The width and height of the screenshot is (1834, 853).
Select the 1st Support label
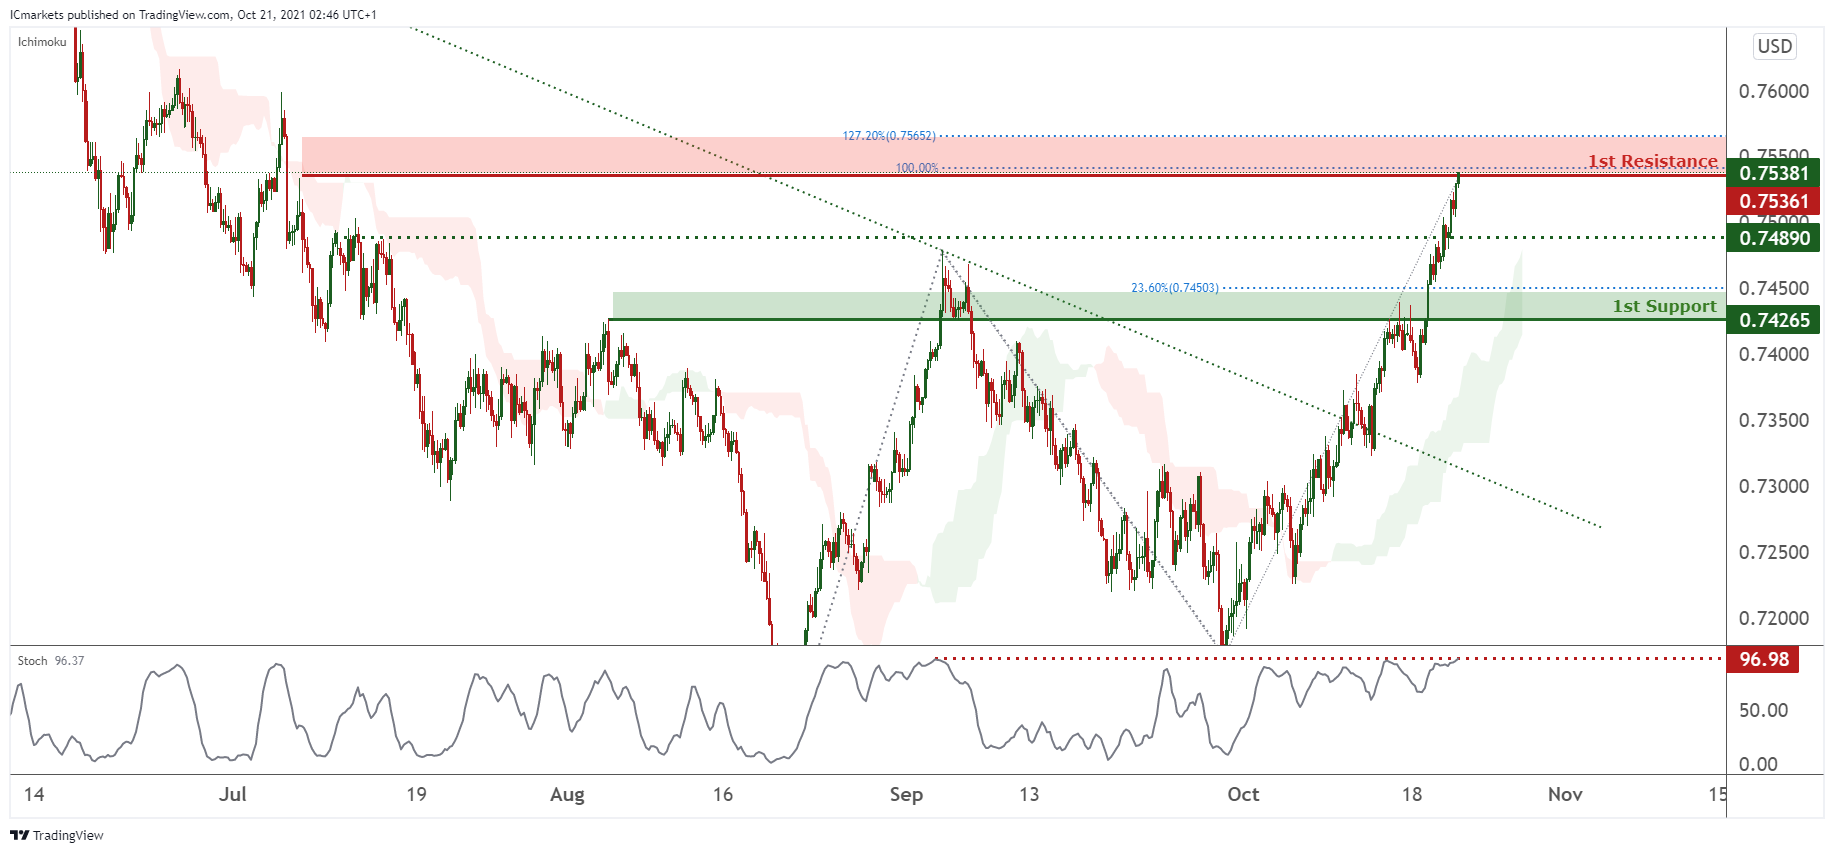click(x=1664, y=306)
